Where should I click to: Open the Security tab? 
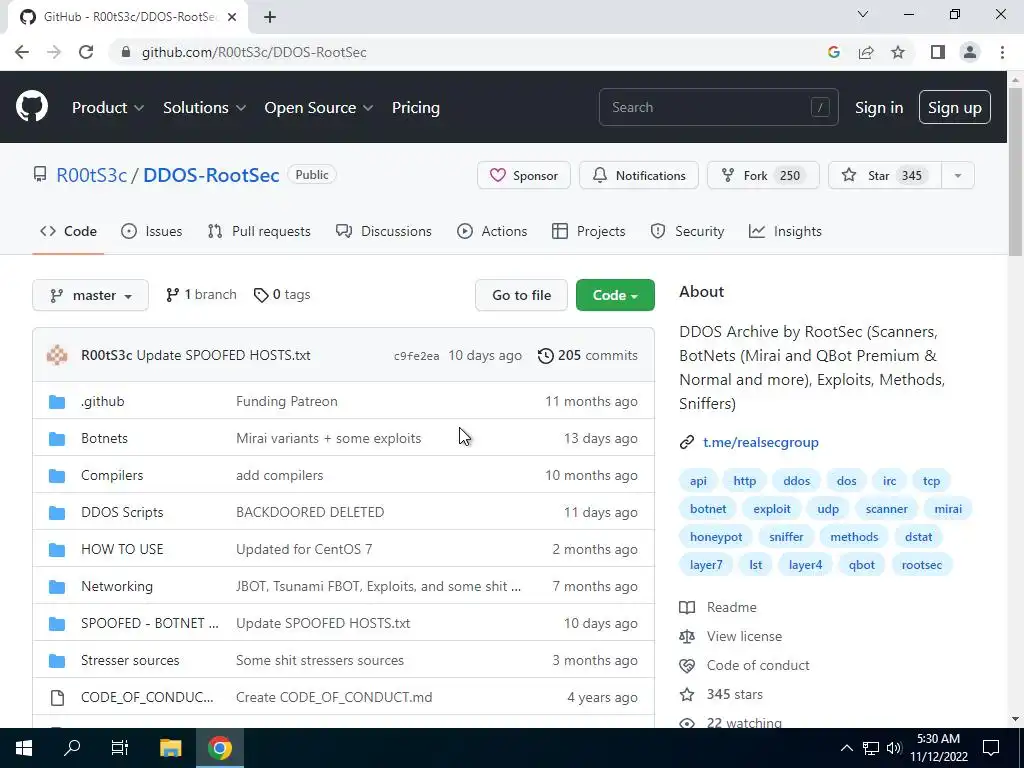[x=687, y=231]
